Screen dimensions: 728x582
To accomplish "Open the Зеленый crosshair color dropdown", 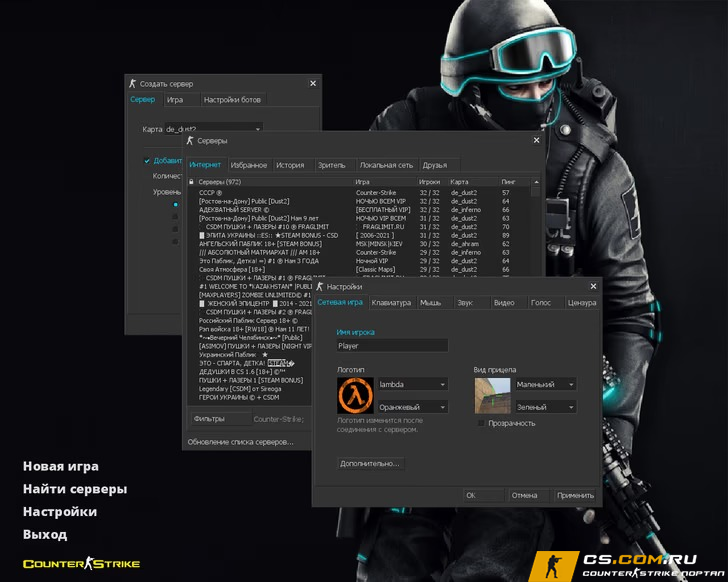I will pos(546,407).
